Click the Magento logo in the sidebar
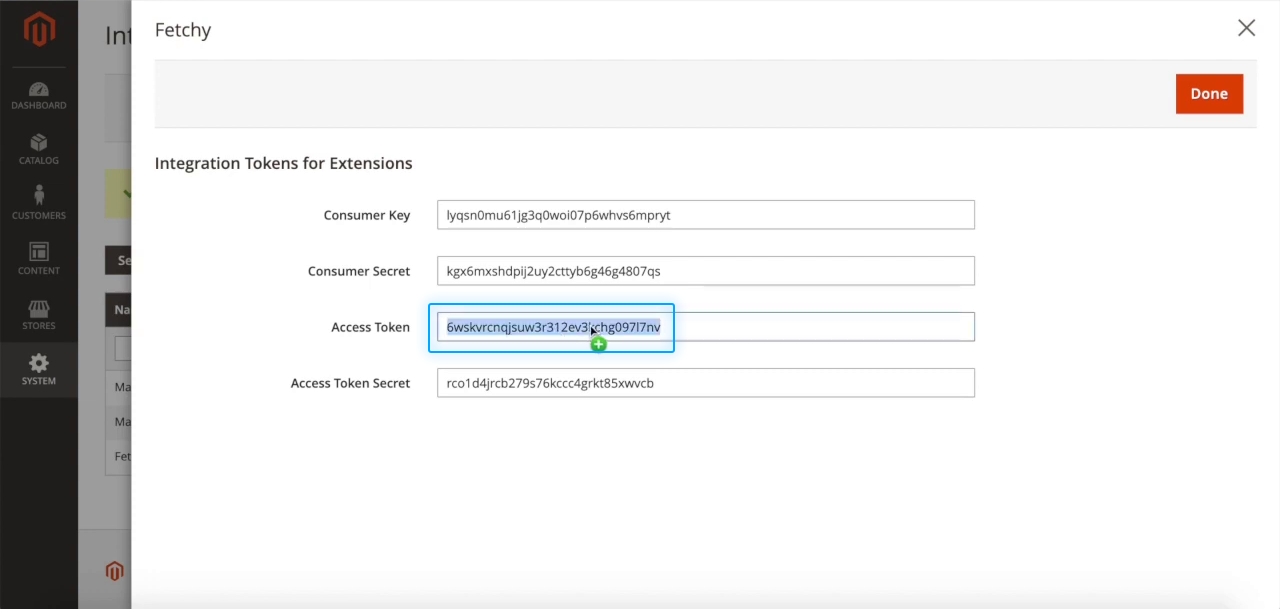This screenshot has width=1280, height=609. 39,31
